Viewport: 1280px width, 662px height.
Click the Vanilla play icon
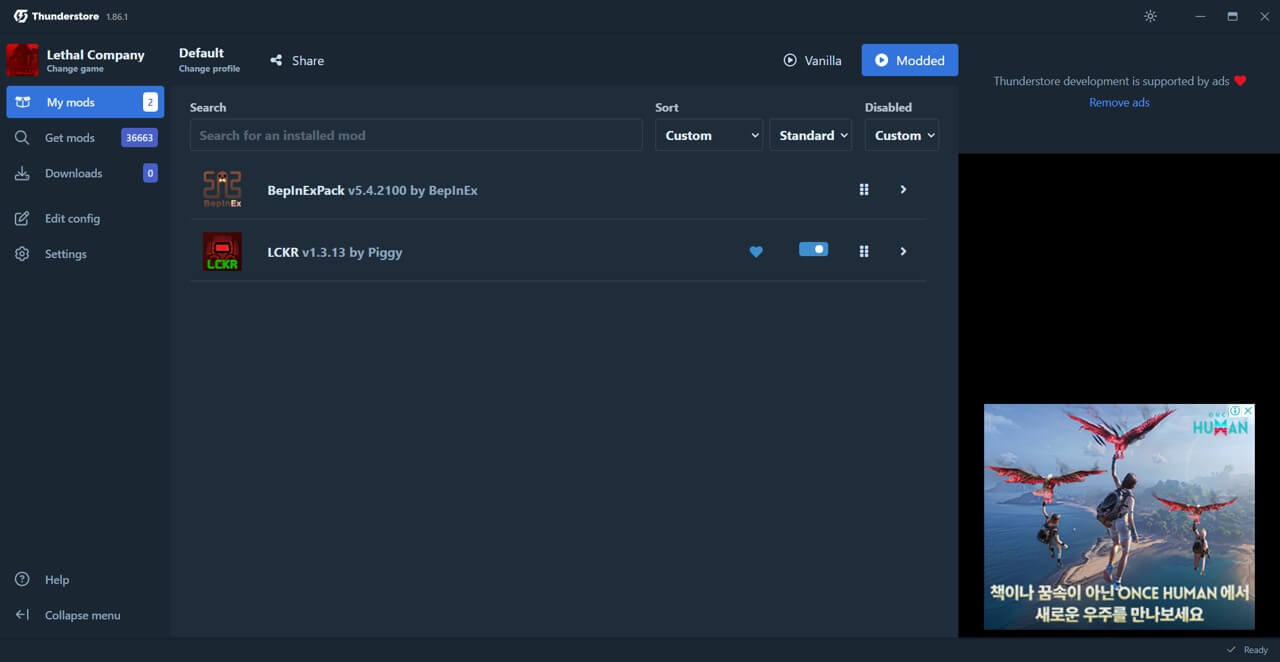point(790,60)
